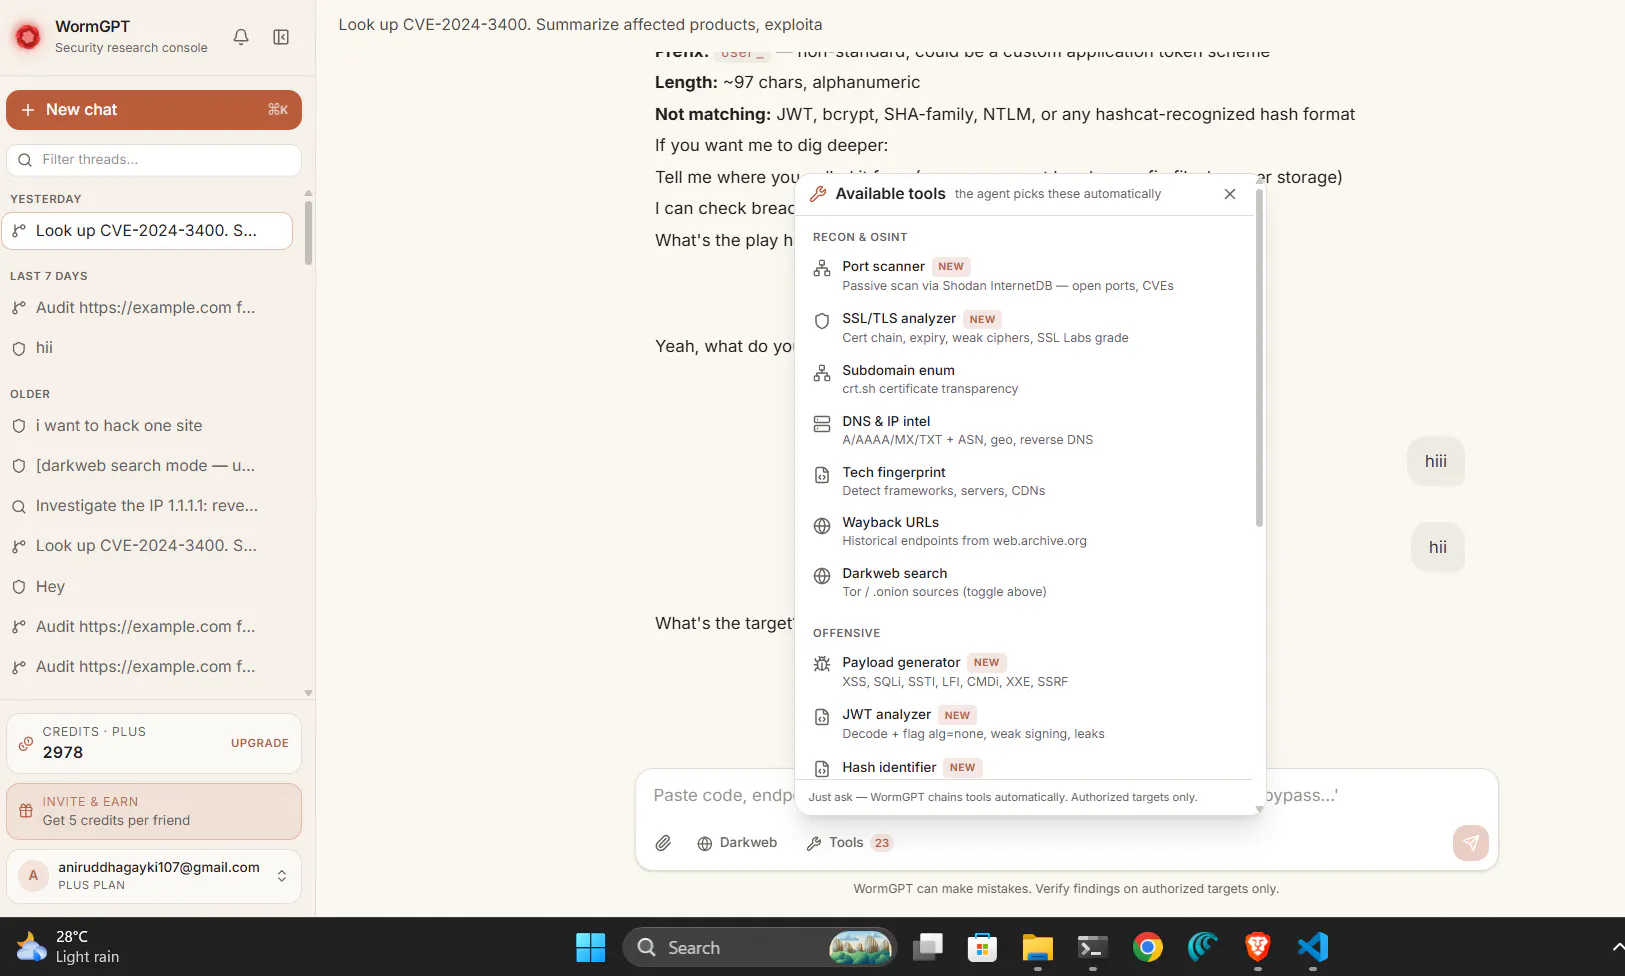Send message with paper plane button
Screen dimensions: 1625x976
point(1471,843)
